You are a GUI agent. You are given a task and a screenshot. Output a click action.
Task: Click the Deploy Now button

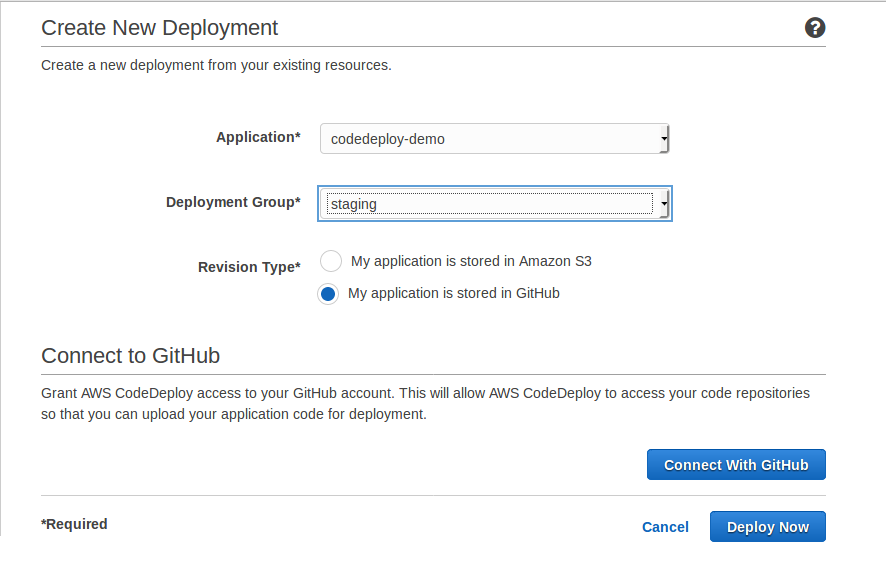[x=767, y=527]
